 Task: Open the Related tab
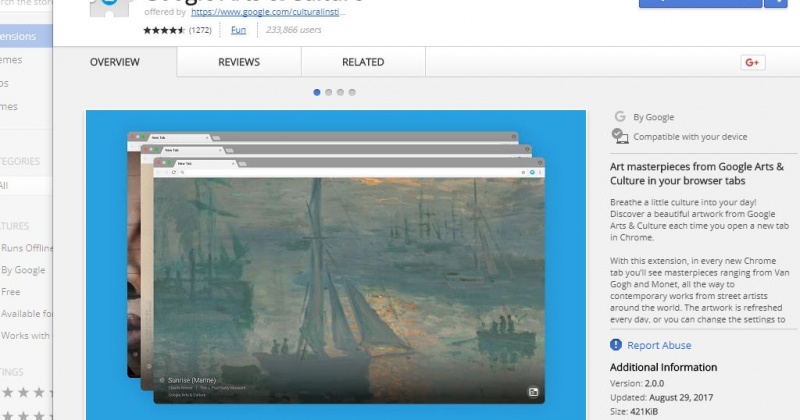[363, 62]
